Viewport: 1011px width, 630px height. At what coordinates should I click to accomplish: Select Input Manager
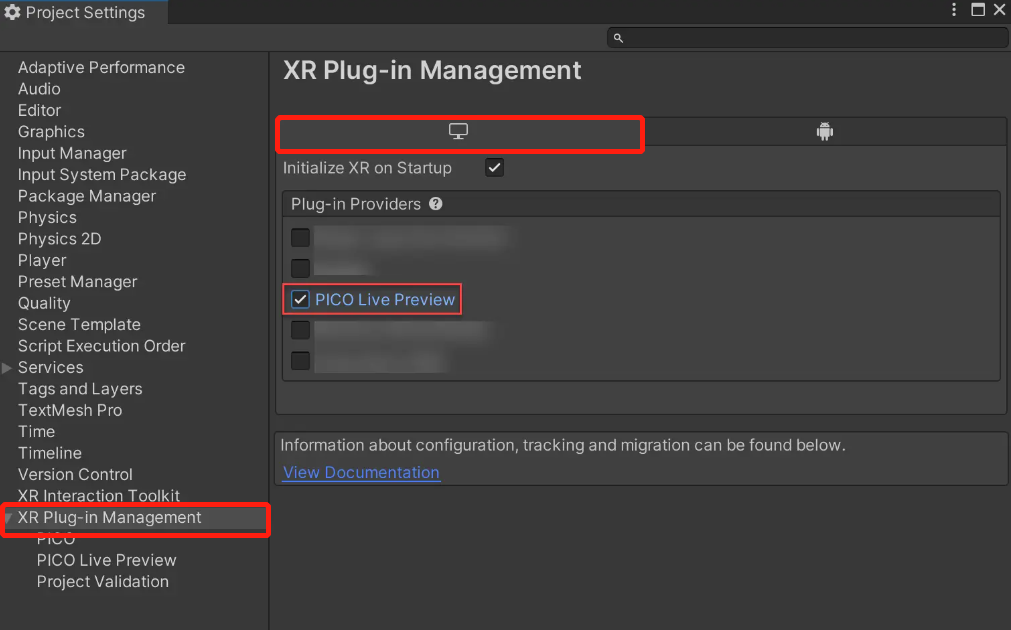point(72,153)
